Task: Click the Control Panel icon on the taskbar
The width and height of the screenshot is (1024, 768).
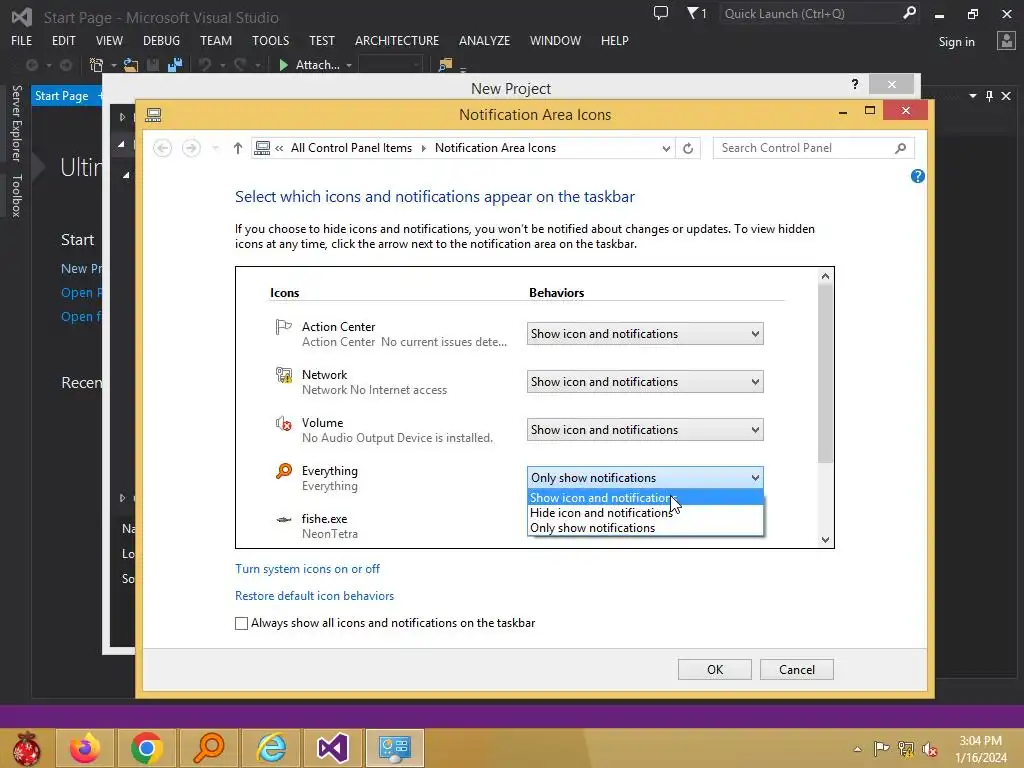Action: pos(394,748)
